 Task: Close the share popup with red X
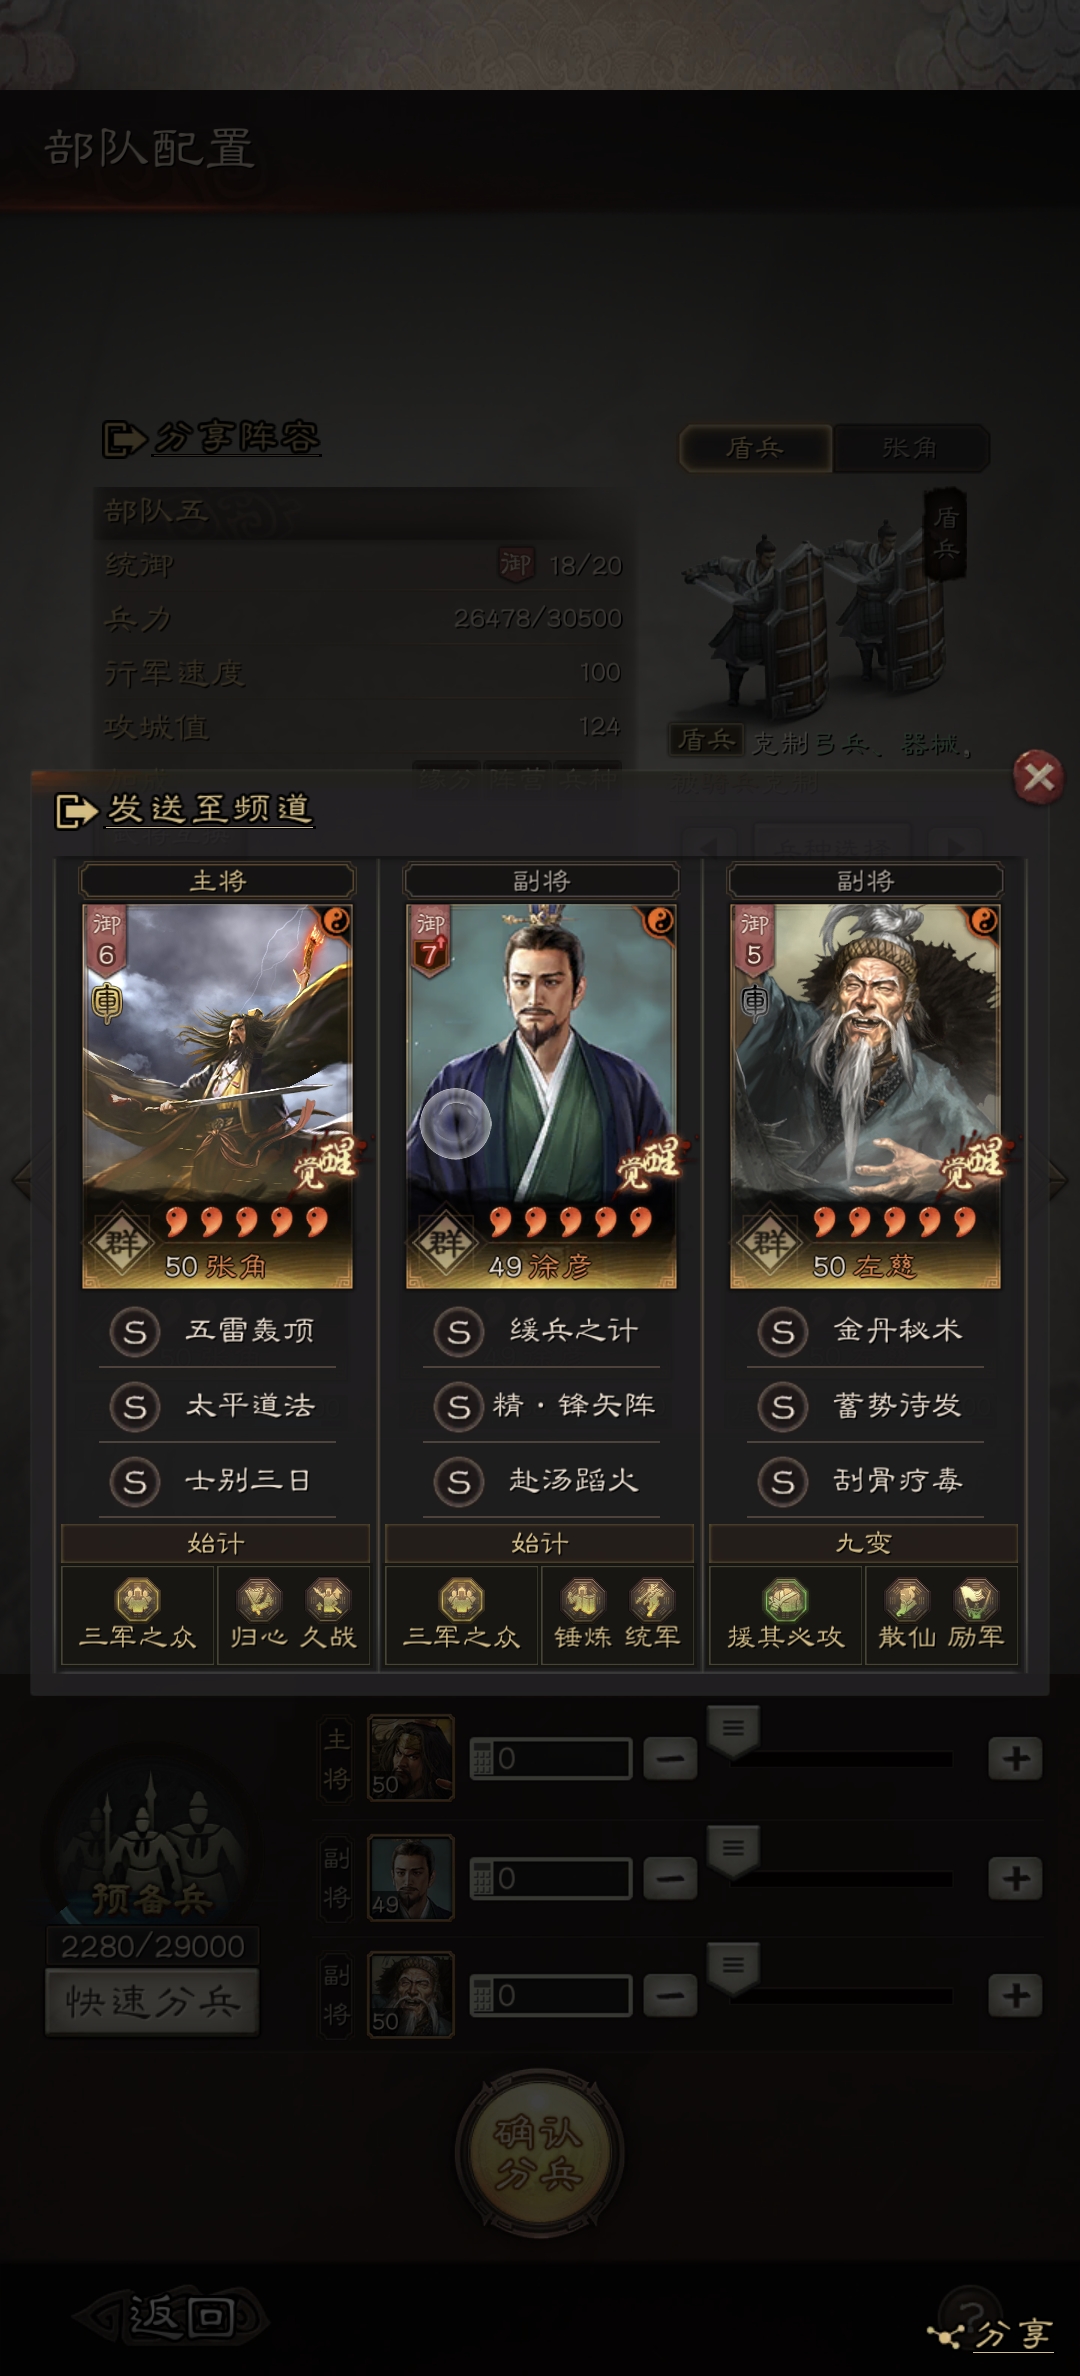[x=1038, y=776]
